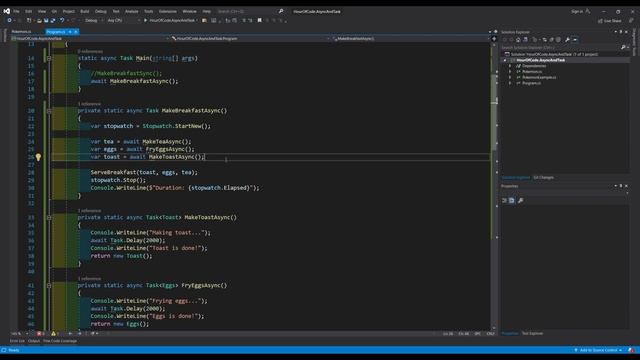Click the Alphabetical sort icon in Properties panel

[x=512, y=200]
